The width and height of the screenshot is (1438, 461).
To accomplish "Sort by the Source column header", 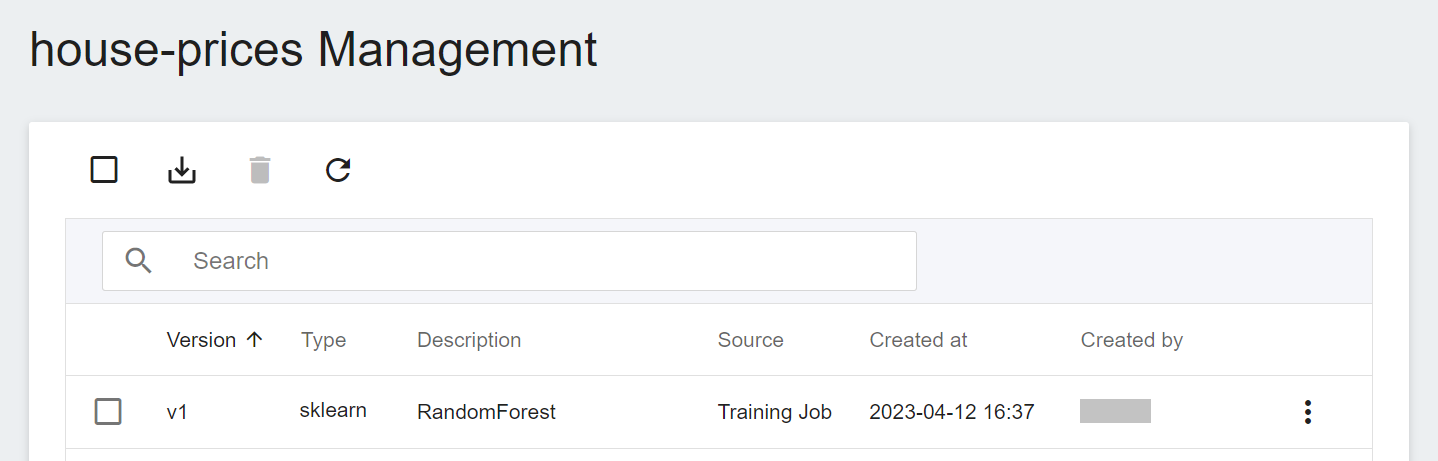I will (x=750, y=340).
